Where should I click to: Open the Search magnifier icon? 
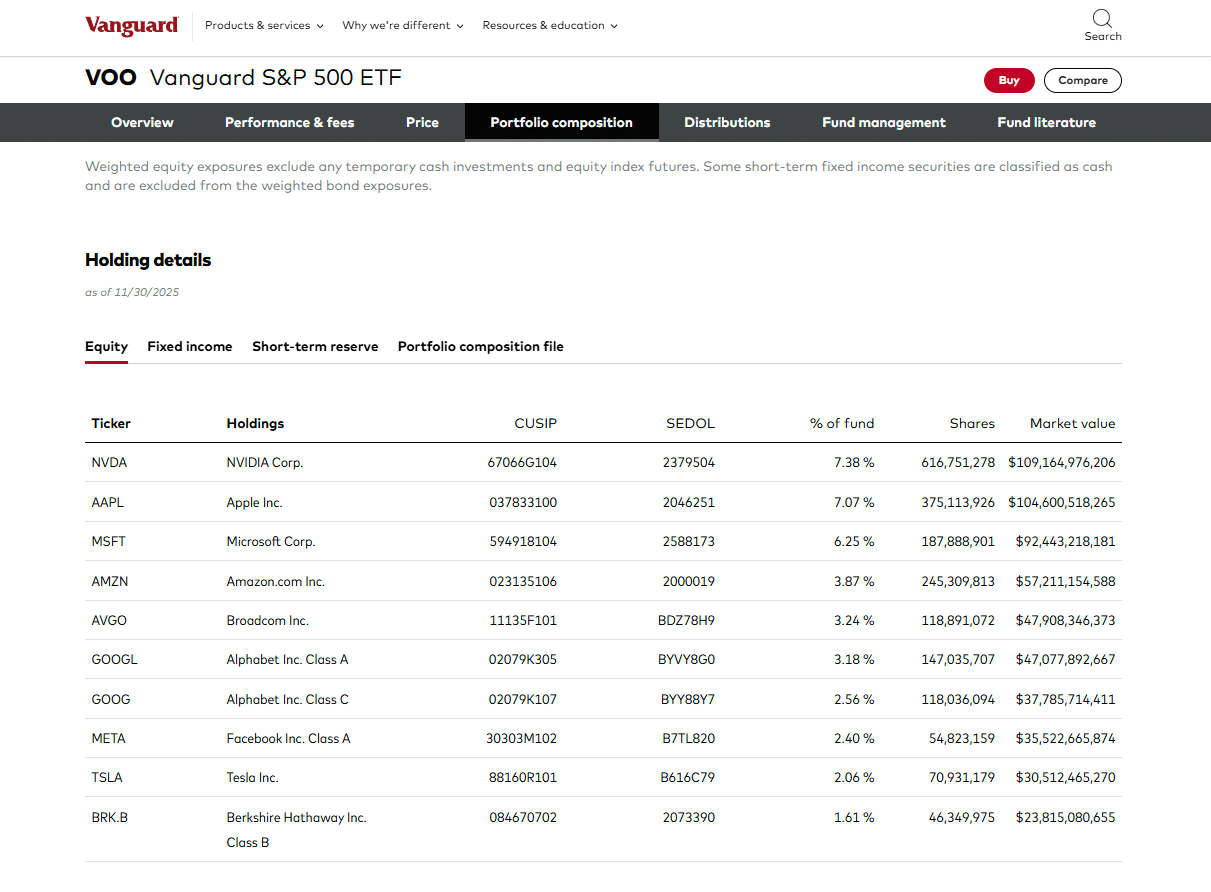1102,19
